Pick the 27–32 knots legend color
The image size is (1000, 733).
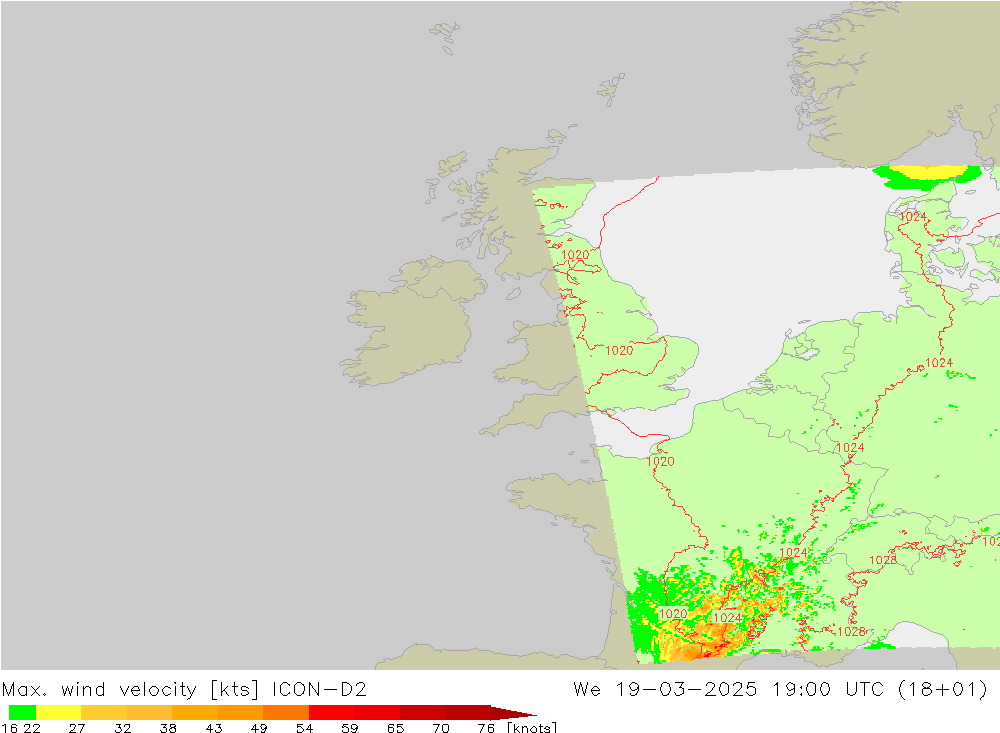point(104,713)
